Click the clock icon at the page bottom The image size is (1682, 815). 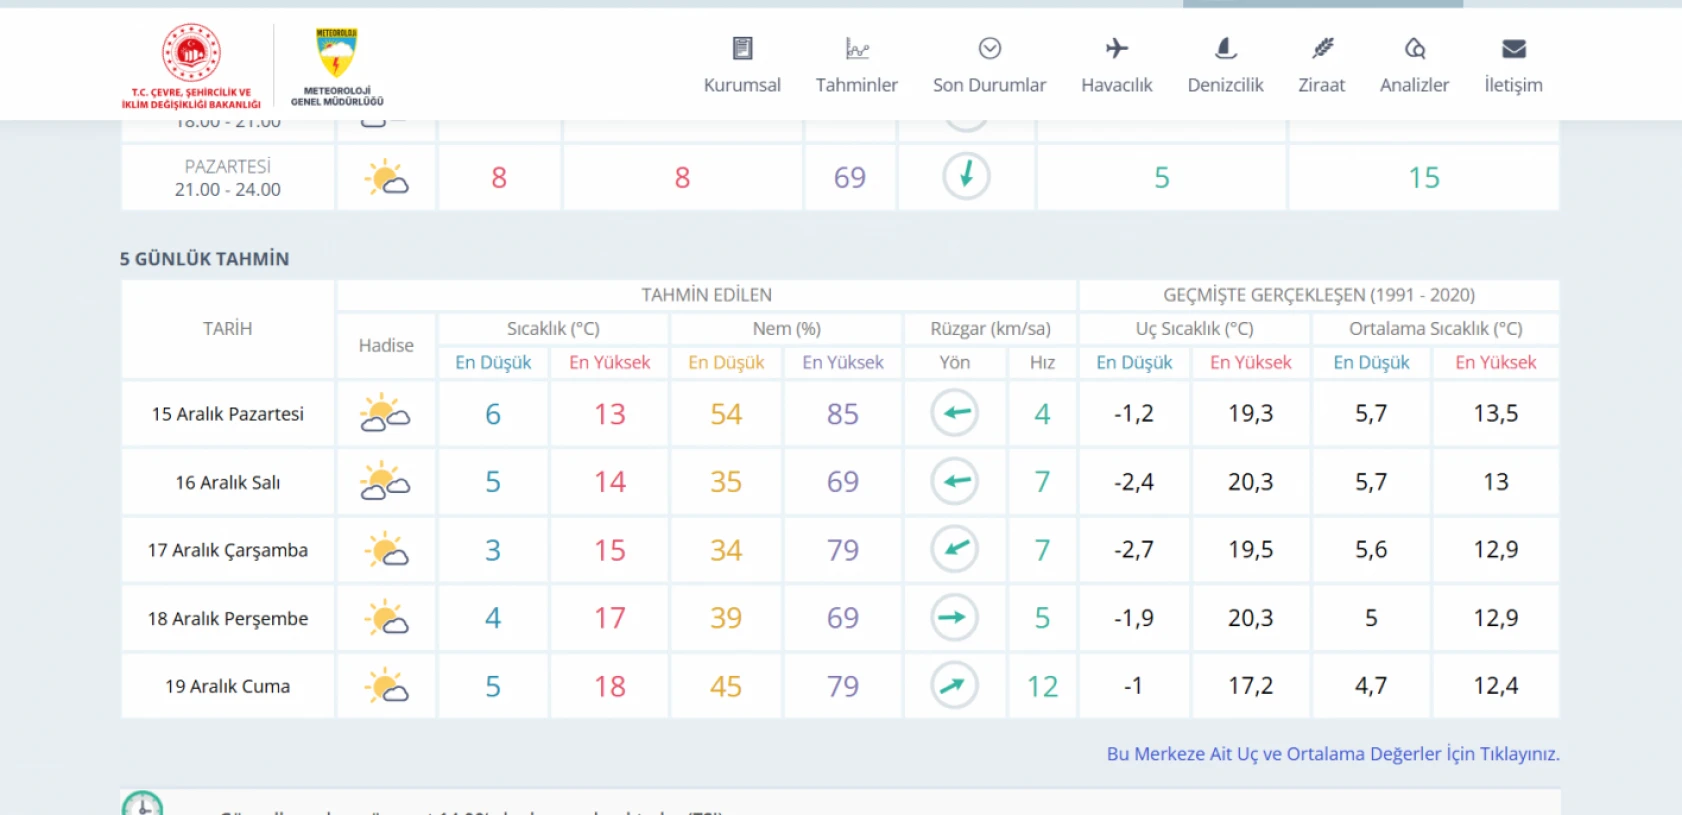[142, 805]
